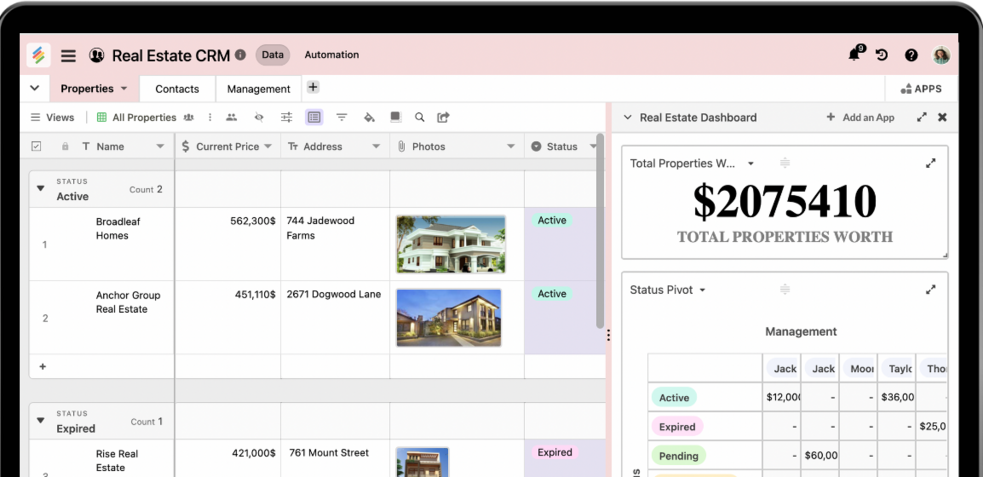Click the APPS button
The width and height of the screenshot is (983, 477).
921,89
